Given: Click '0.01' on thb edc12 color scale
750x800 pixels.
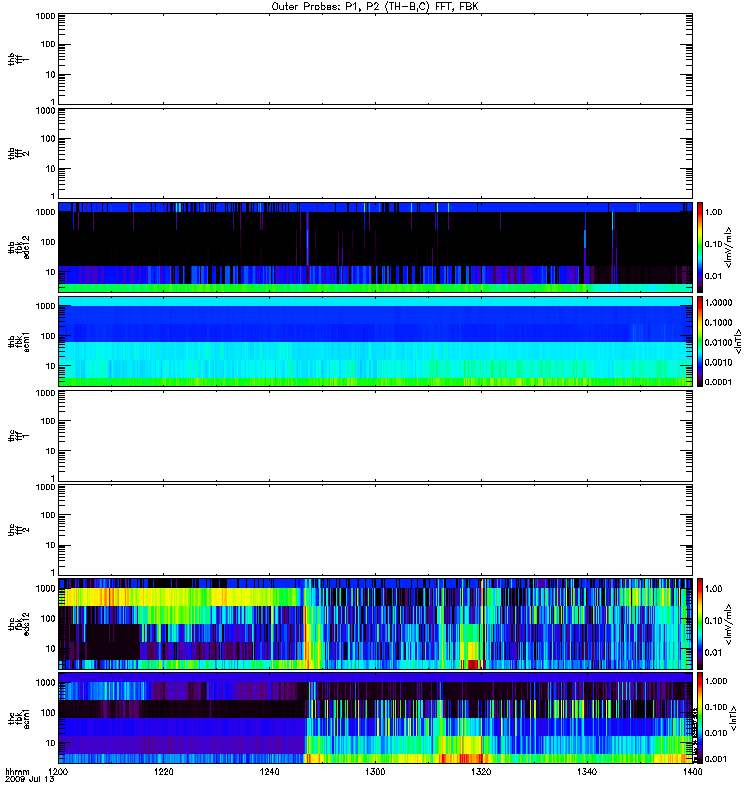Looking at the screenshot, I should [713, 276].
